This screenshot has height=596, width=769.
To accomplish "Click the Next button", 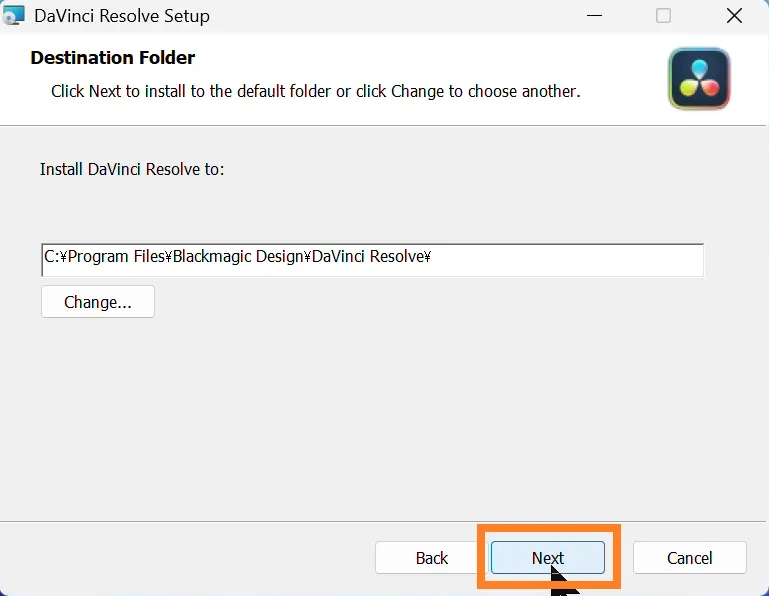I will [x=547, y=557].
